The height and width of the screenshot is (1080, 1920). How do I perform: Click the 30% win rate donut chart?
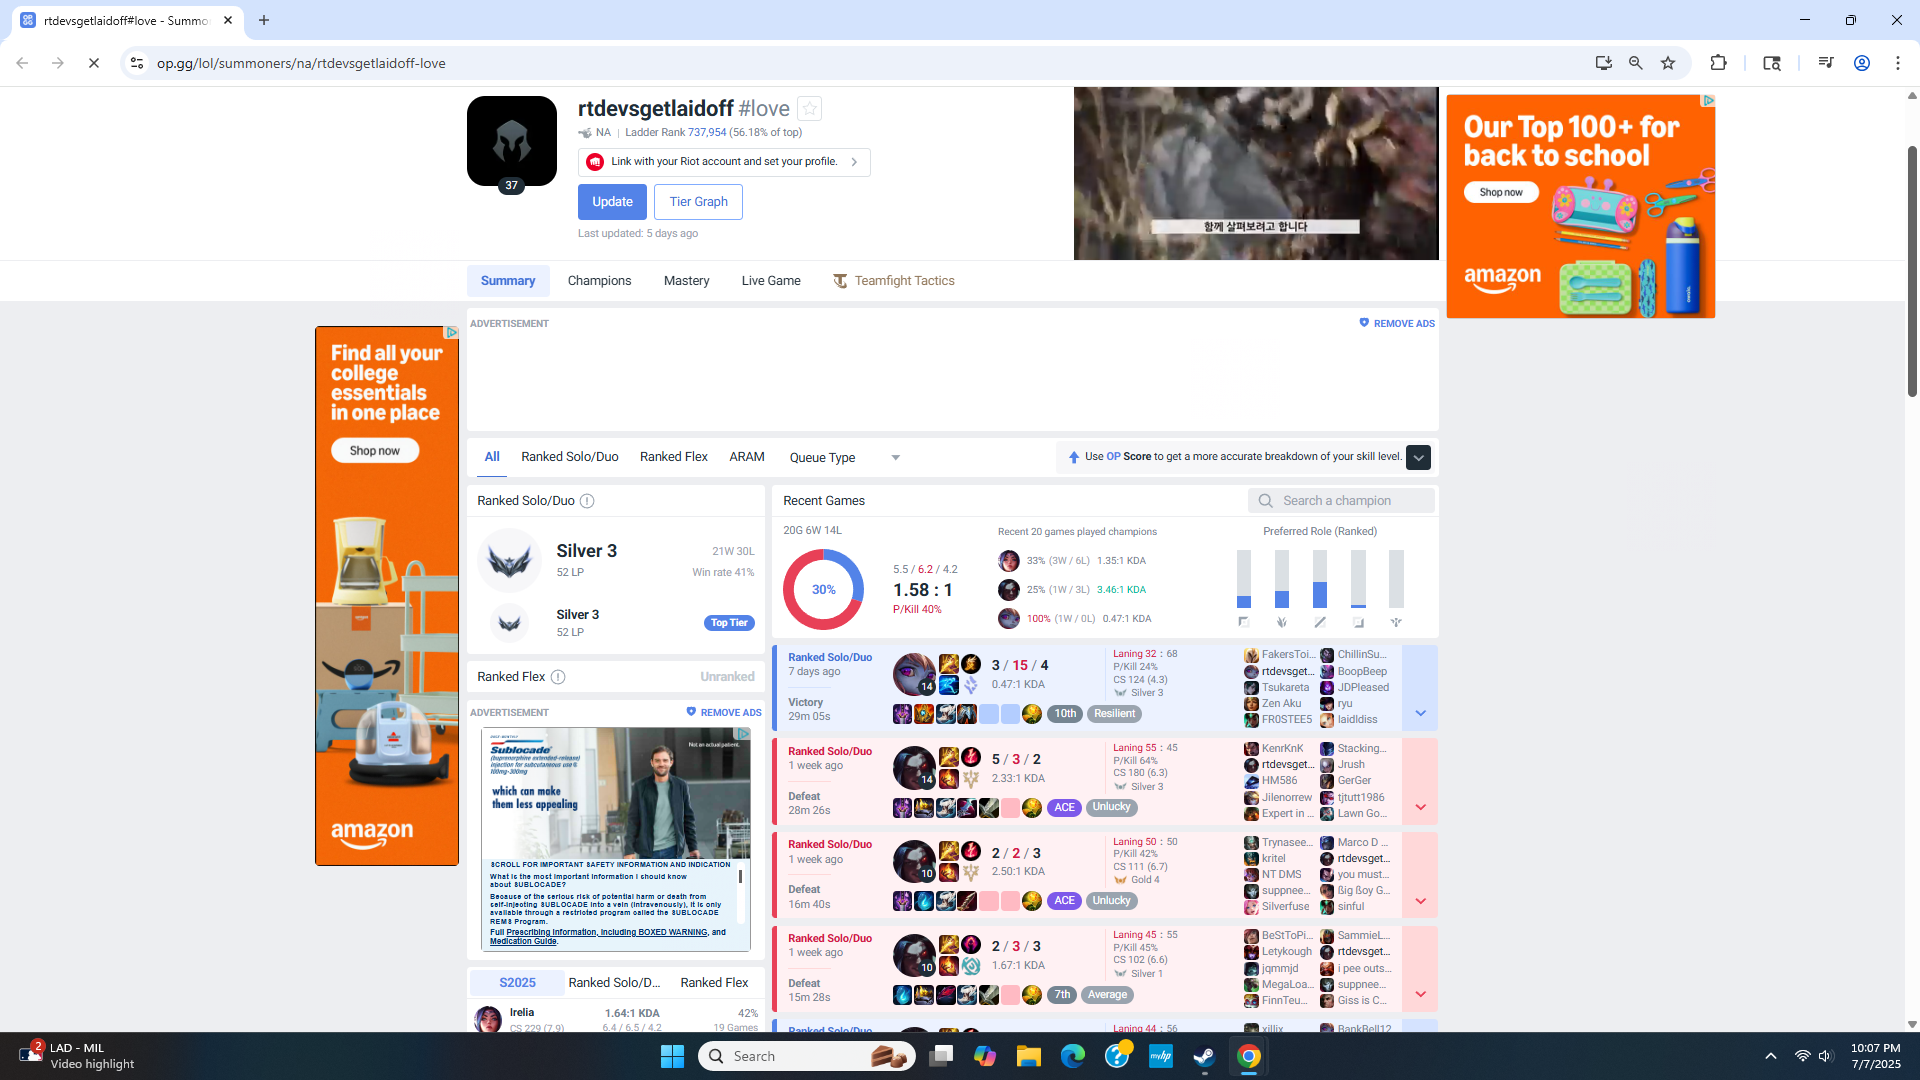click(823, 590)
